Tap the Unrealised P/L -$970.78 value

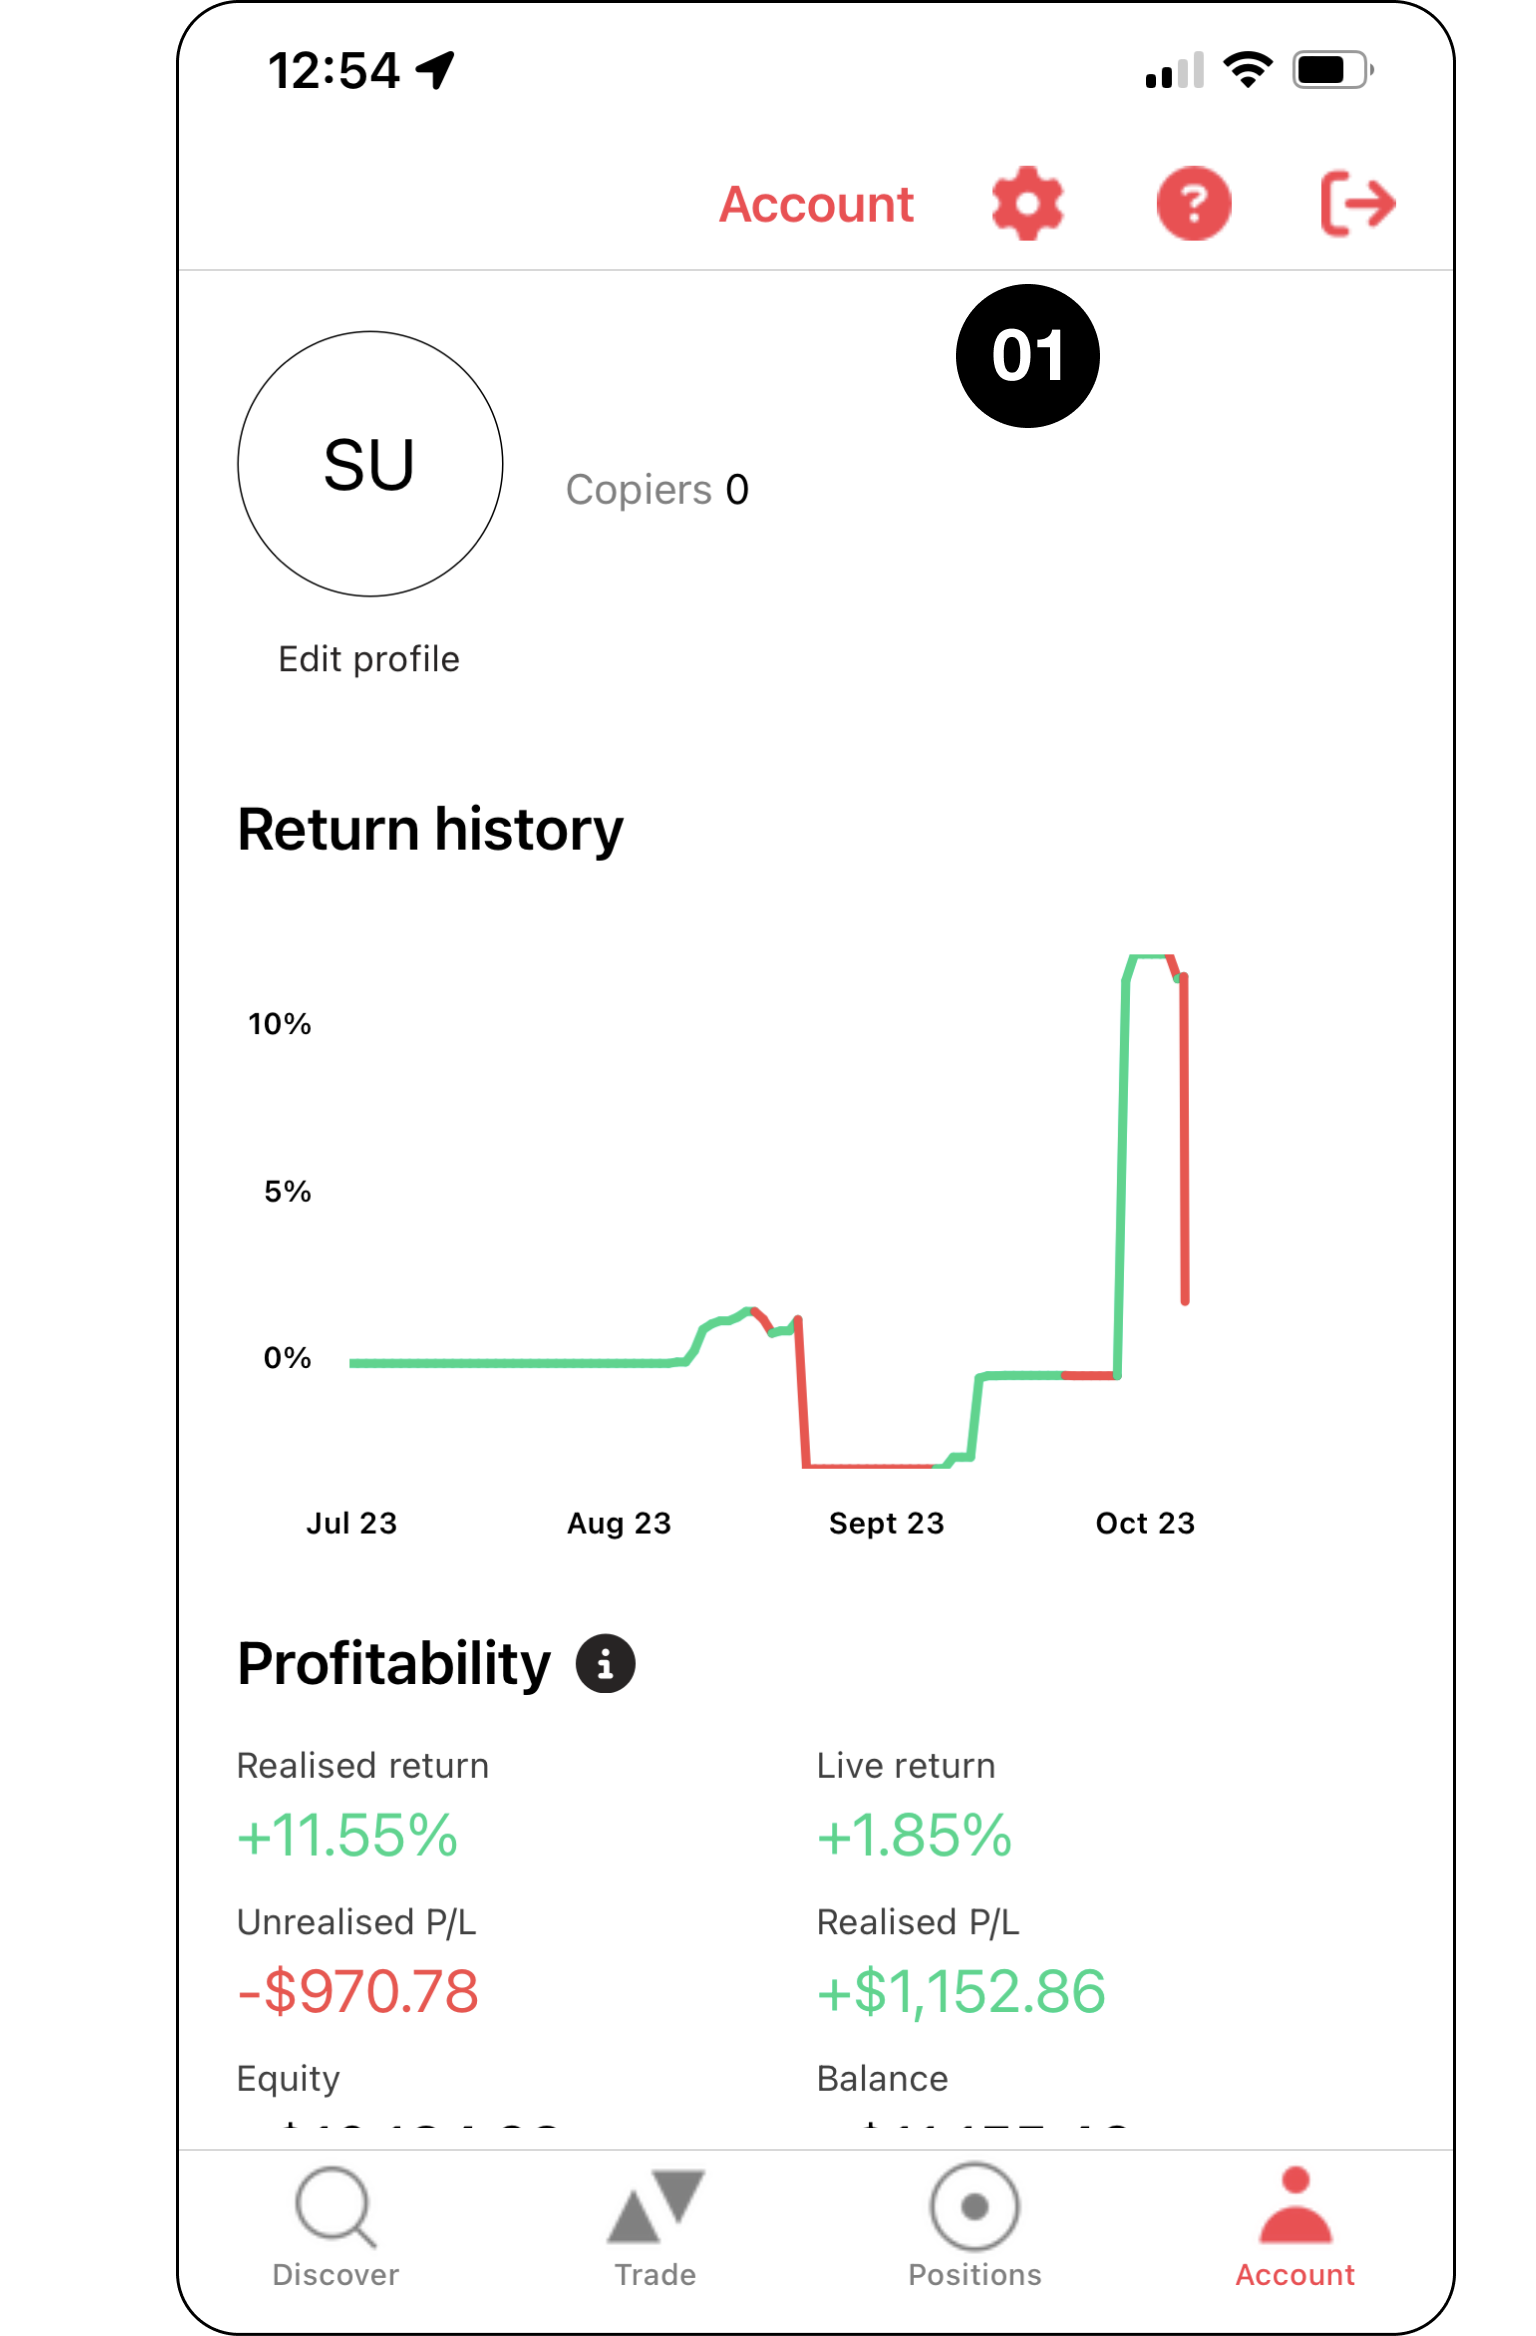(x=358, y=1991)
